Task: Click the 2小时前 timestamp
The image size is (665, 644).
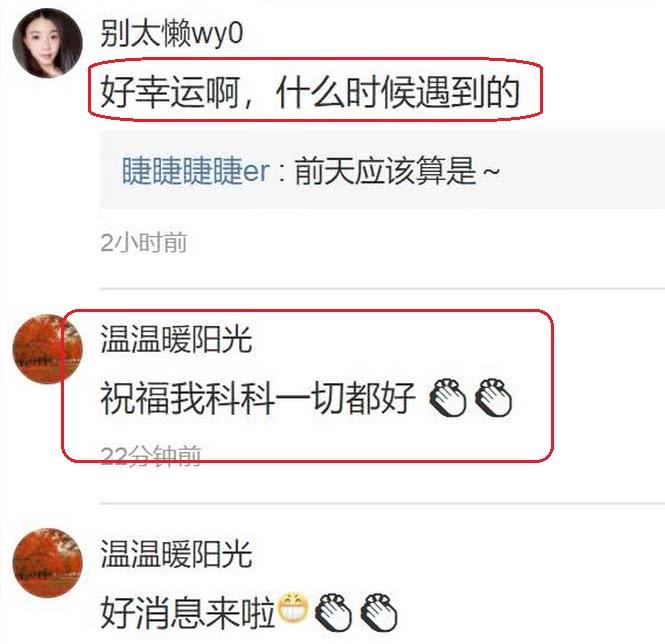Action: tap(144, 243)
